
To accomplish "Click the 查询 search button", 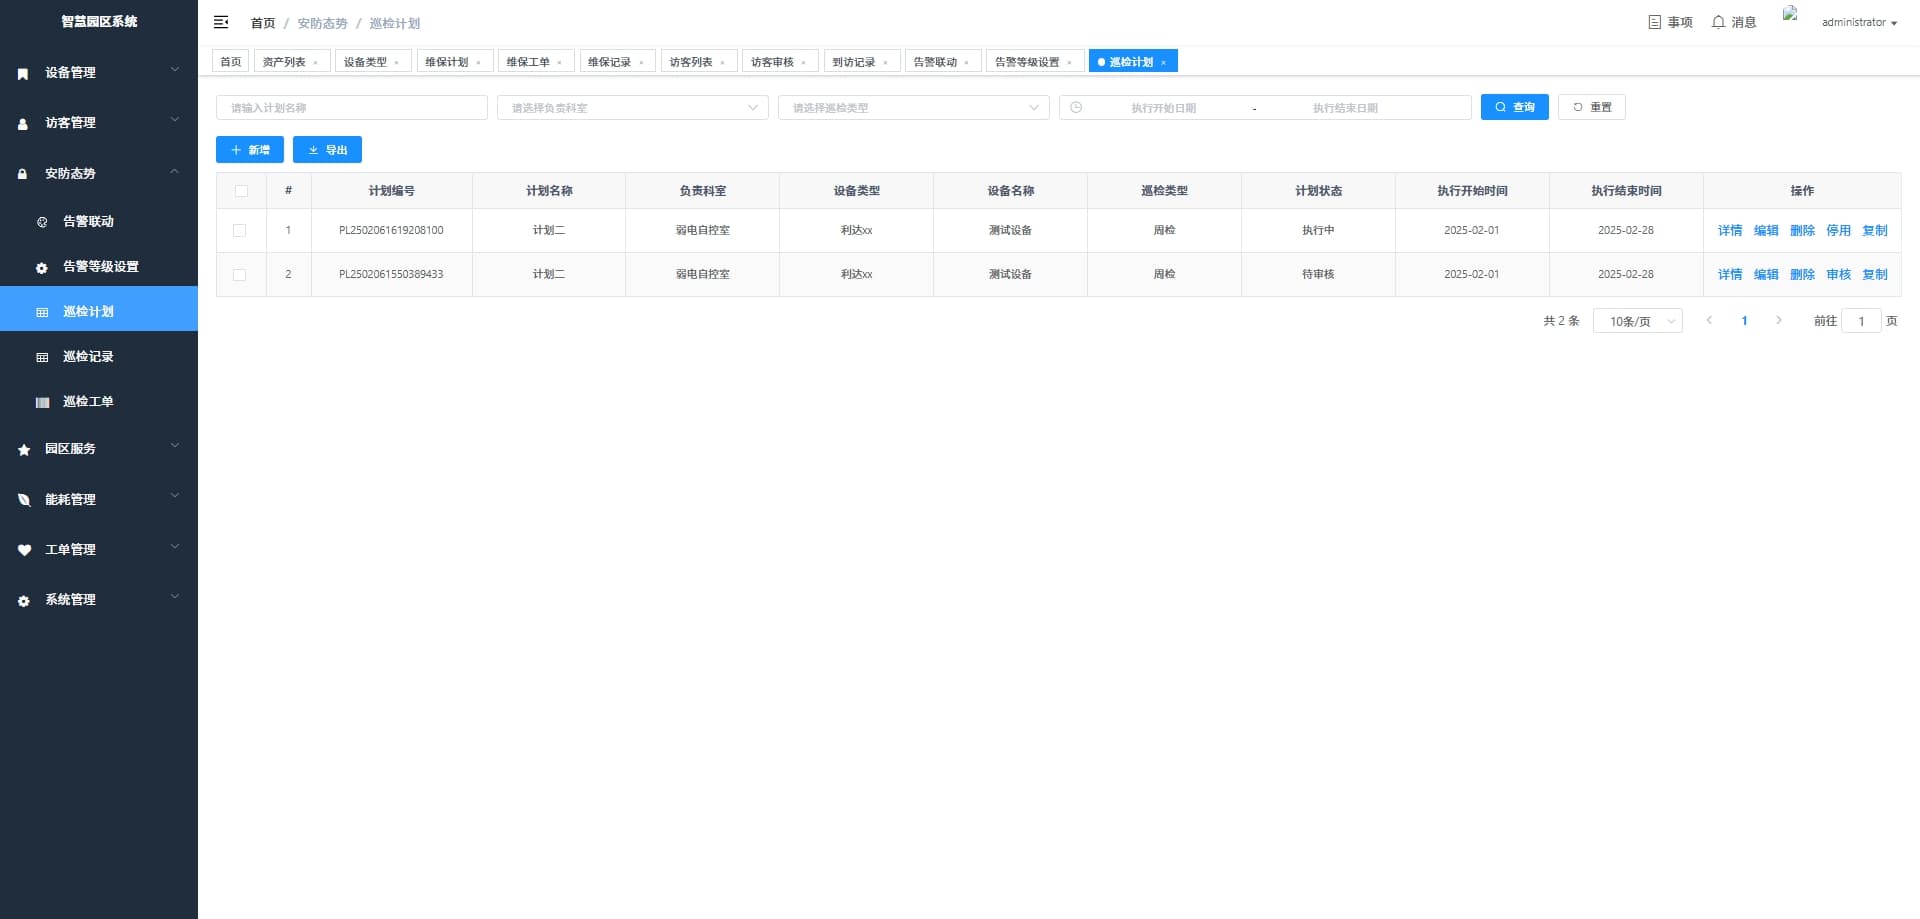I will (1514, 107).
